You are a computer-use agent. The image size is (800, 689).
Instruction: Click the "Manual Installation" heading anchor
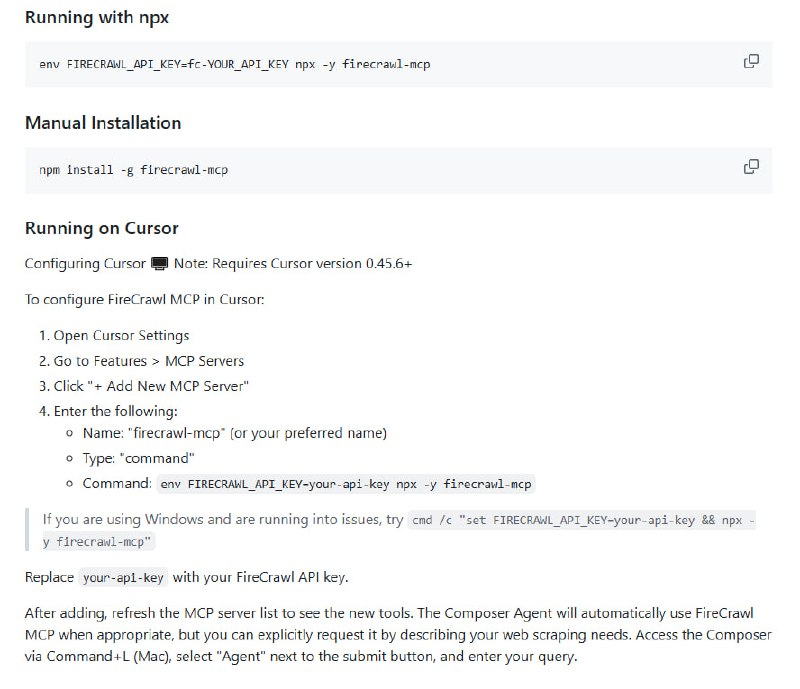click(x=102, y=123)
